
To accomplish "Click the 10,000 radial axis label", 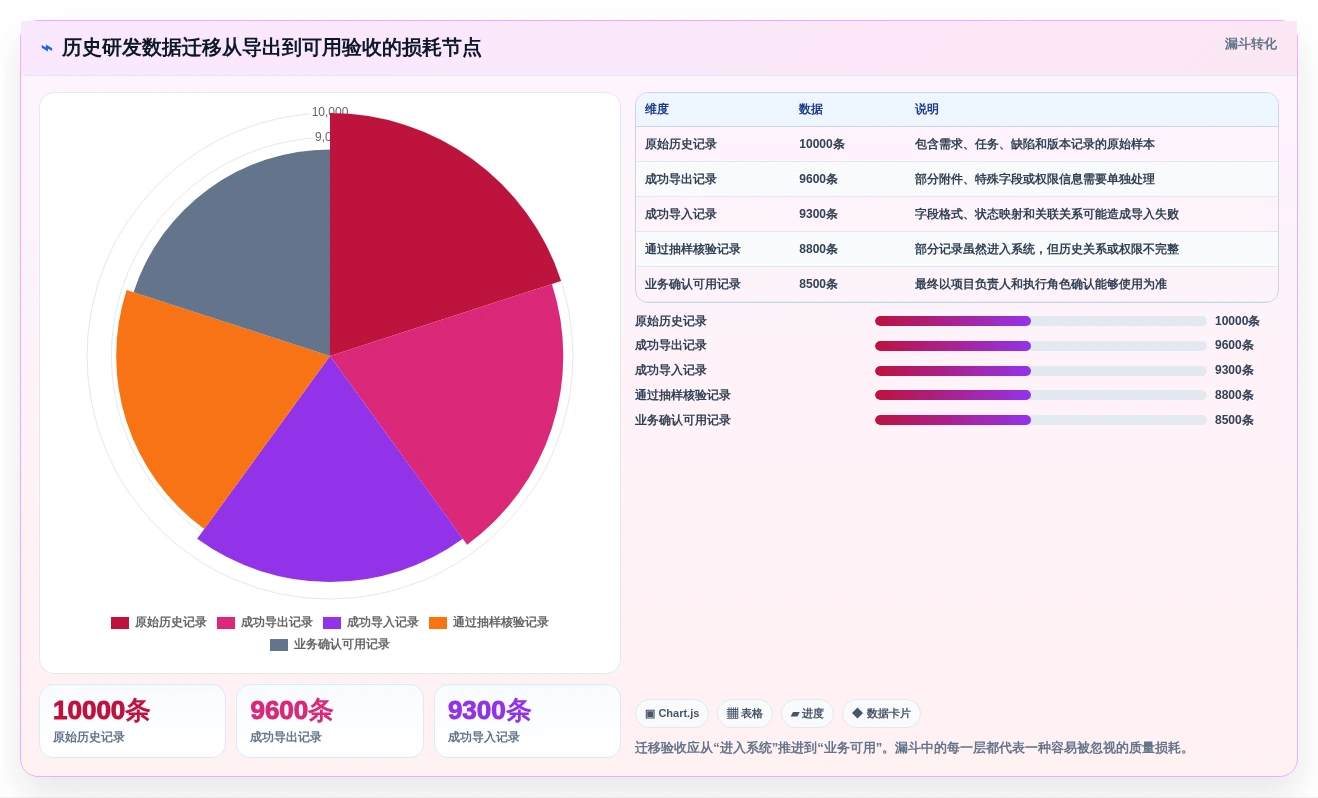I will (330, 112).
